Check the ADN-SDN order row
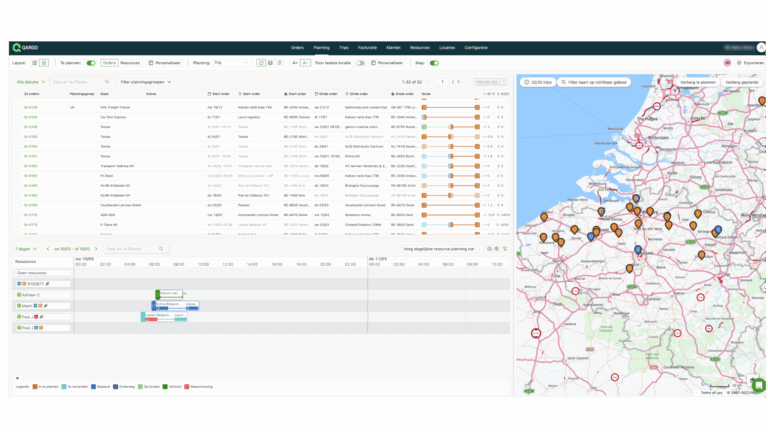 pyautogui.click(x=18, y=215)
